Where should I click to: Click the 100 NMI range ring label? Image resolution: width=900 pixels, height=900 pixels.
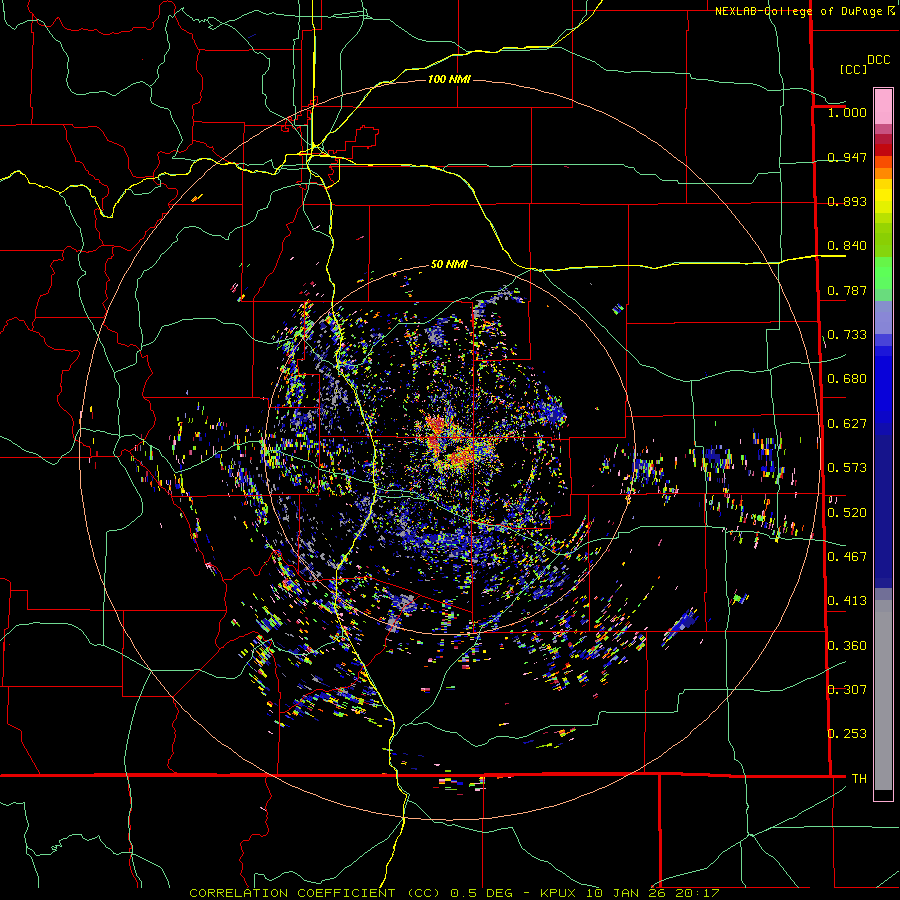[x=449, y=79]
